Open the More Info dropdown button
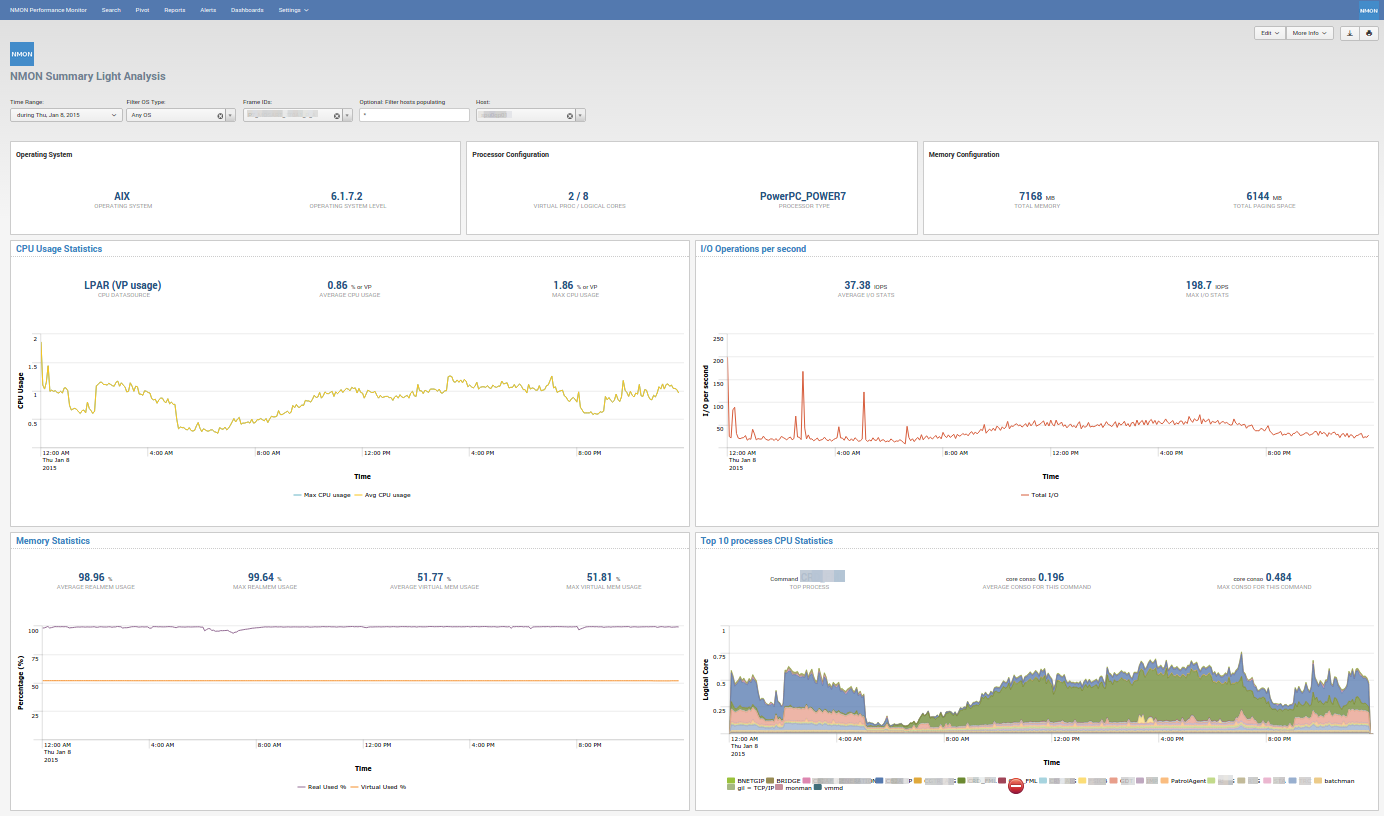Image resolution: width=1384 pixels, height=816 pixels. pyautogui.click(x=1310, y=33)
